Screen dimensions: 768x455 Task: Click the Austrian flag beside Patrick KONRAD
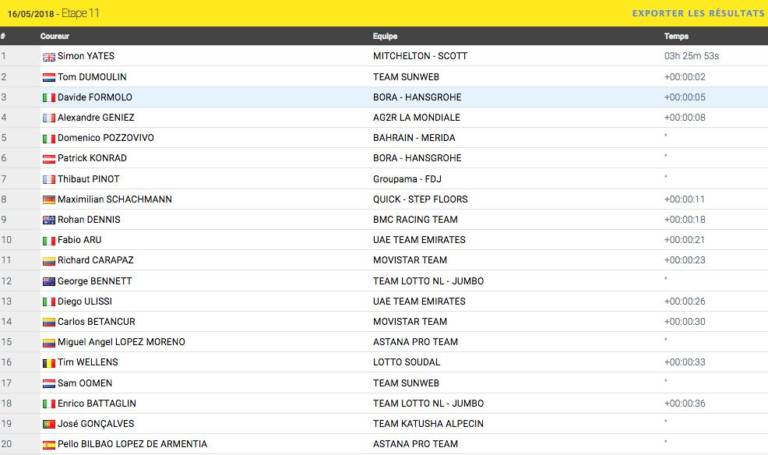(49, 159)
